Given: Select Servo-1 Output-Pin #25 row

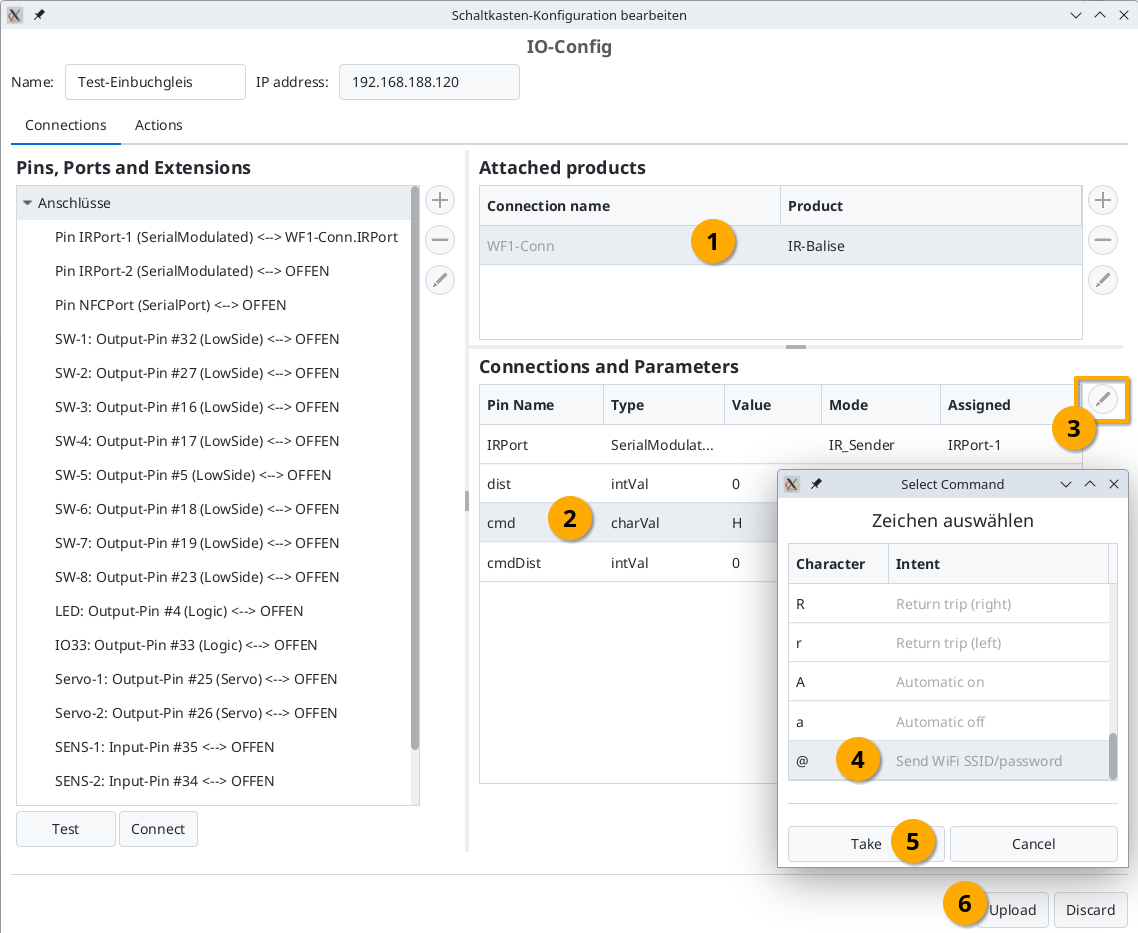Looking at the screenshot, I should click(213, 679).
